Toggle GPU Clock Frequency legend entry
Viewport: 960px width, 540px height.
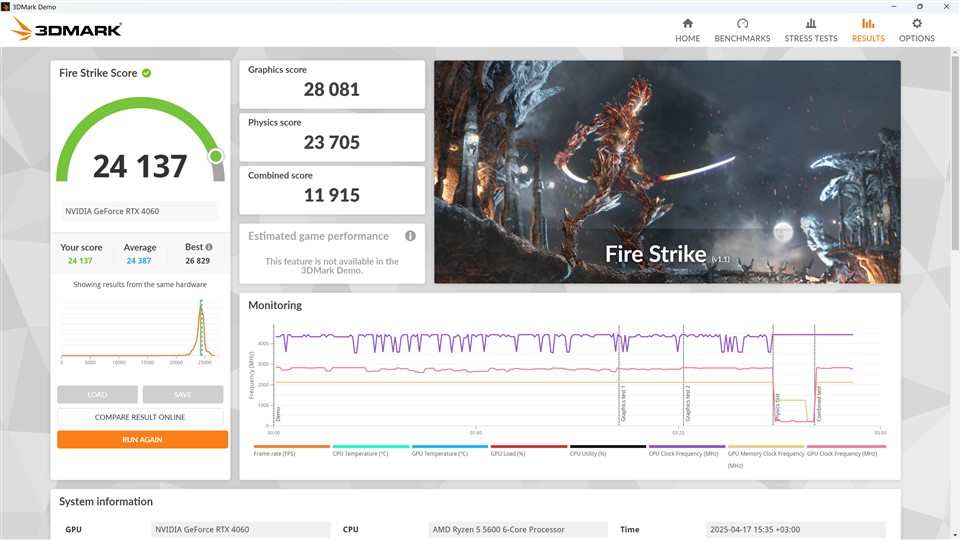click(844, 453)
